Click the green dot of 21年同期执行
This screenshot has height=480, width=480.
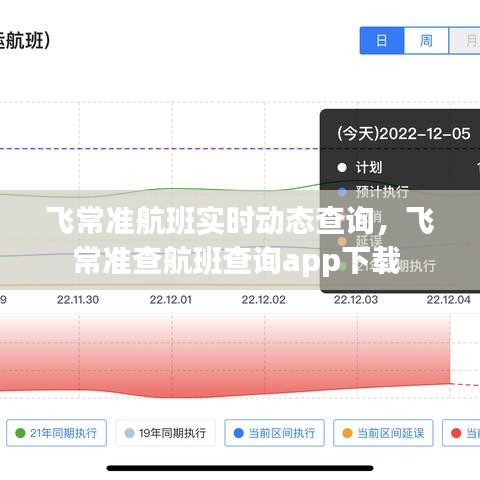[20, 433]
